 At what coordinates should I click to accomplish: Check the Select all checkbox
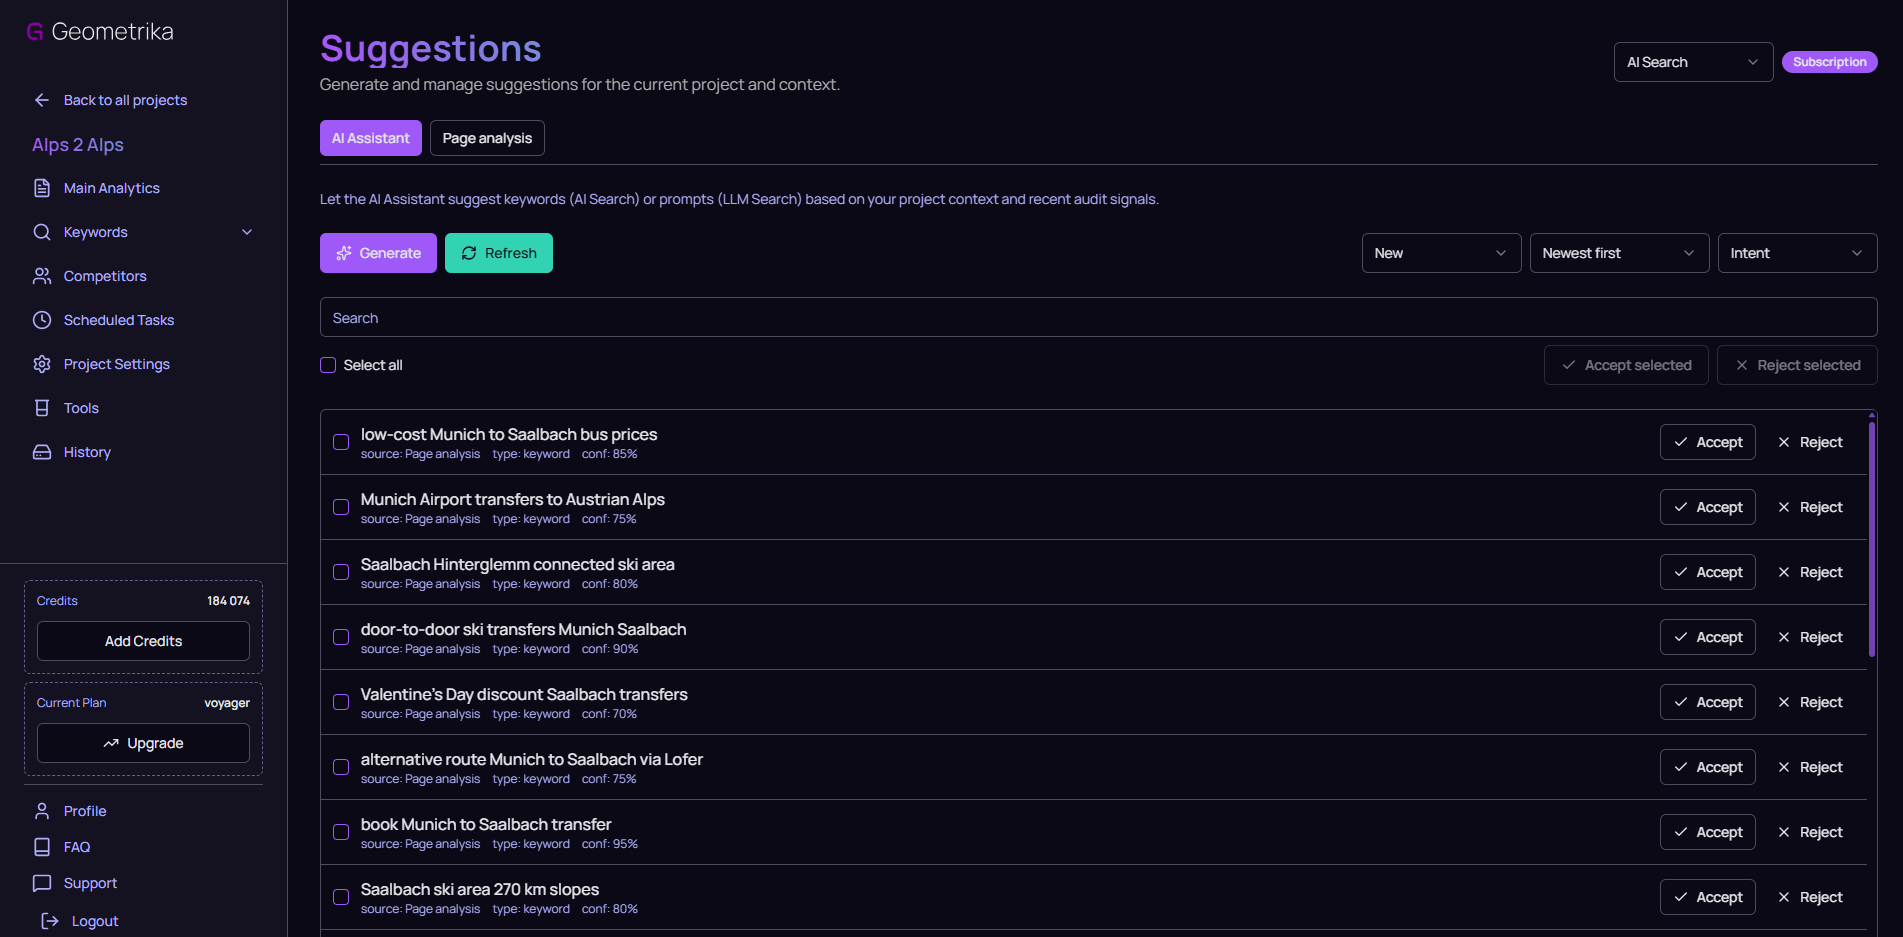328,365
